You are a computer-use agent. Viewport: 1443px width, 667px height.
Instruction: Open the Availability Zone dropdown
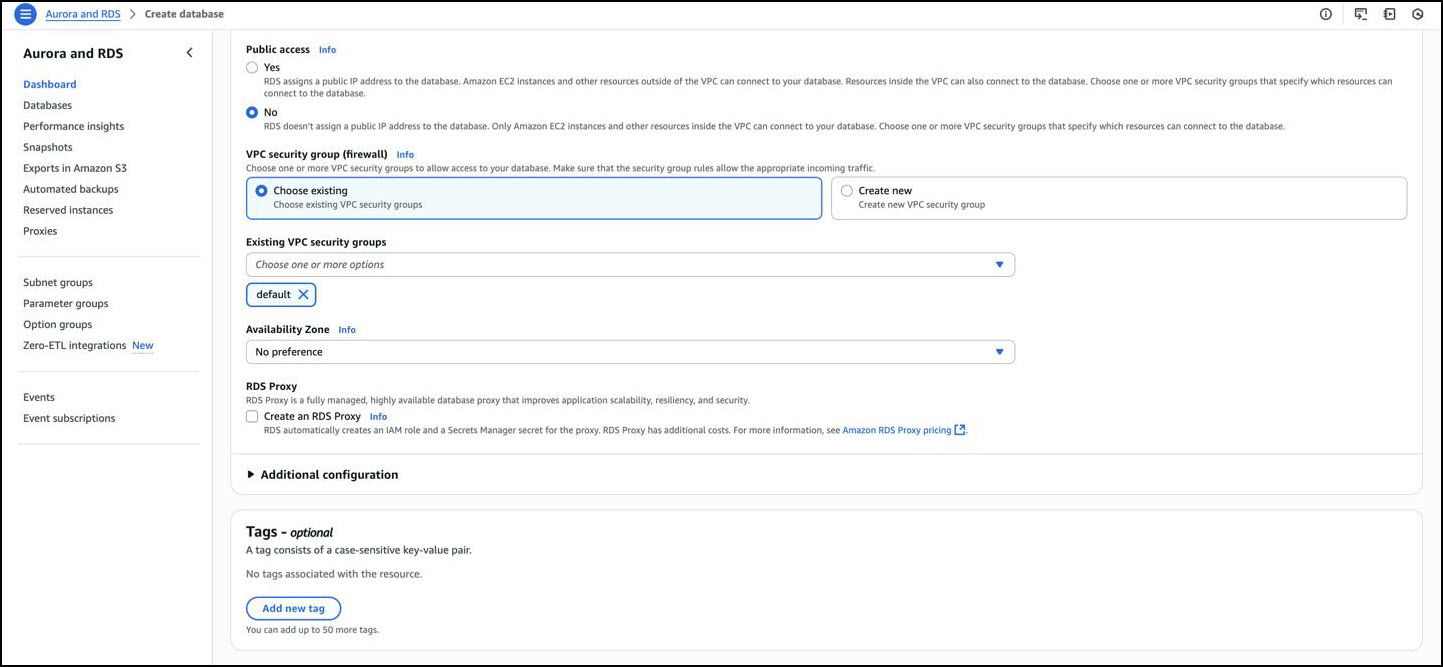[630, 352]
